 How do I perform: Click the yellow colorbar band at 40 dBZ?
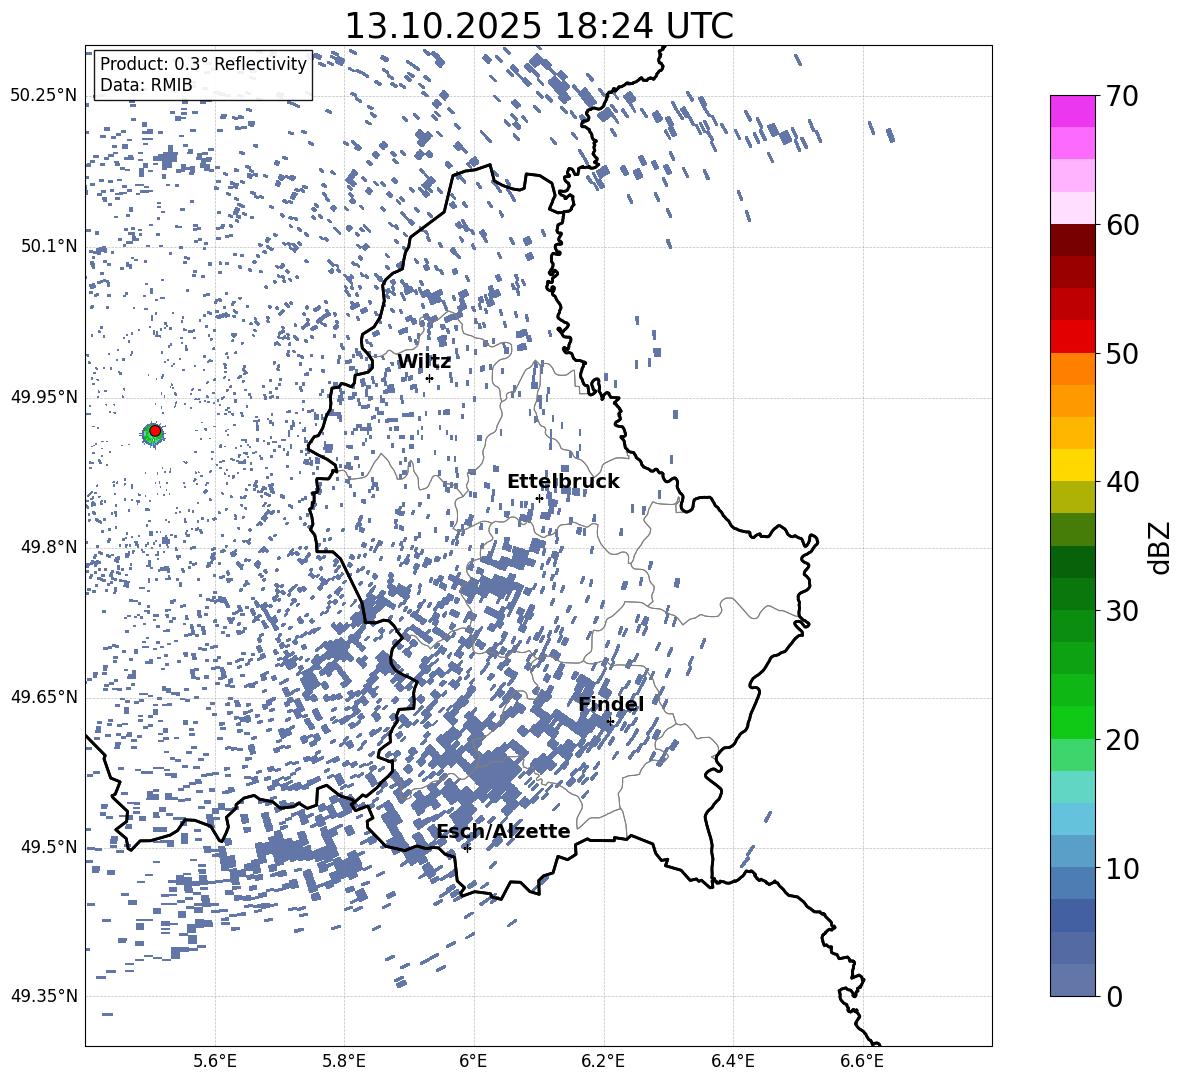(1072, 465)
